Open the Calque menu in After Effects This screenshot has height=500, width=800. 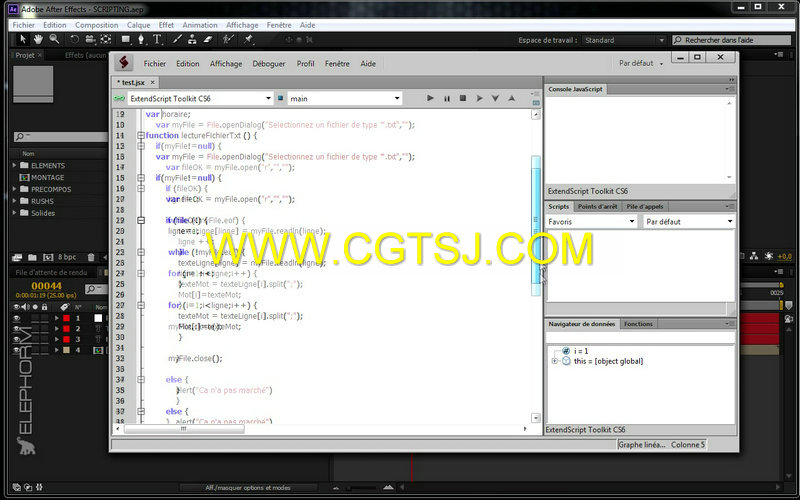point(138,25)
